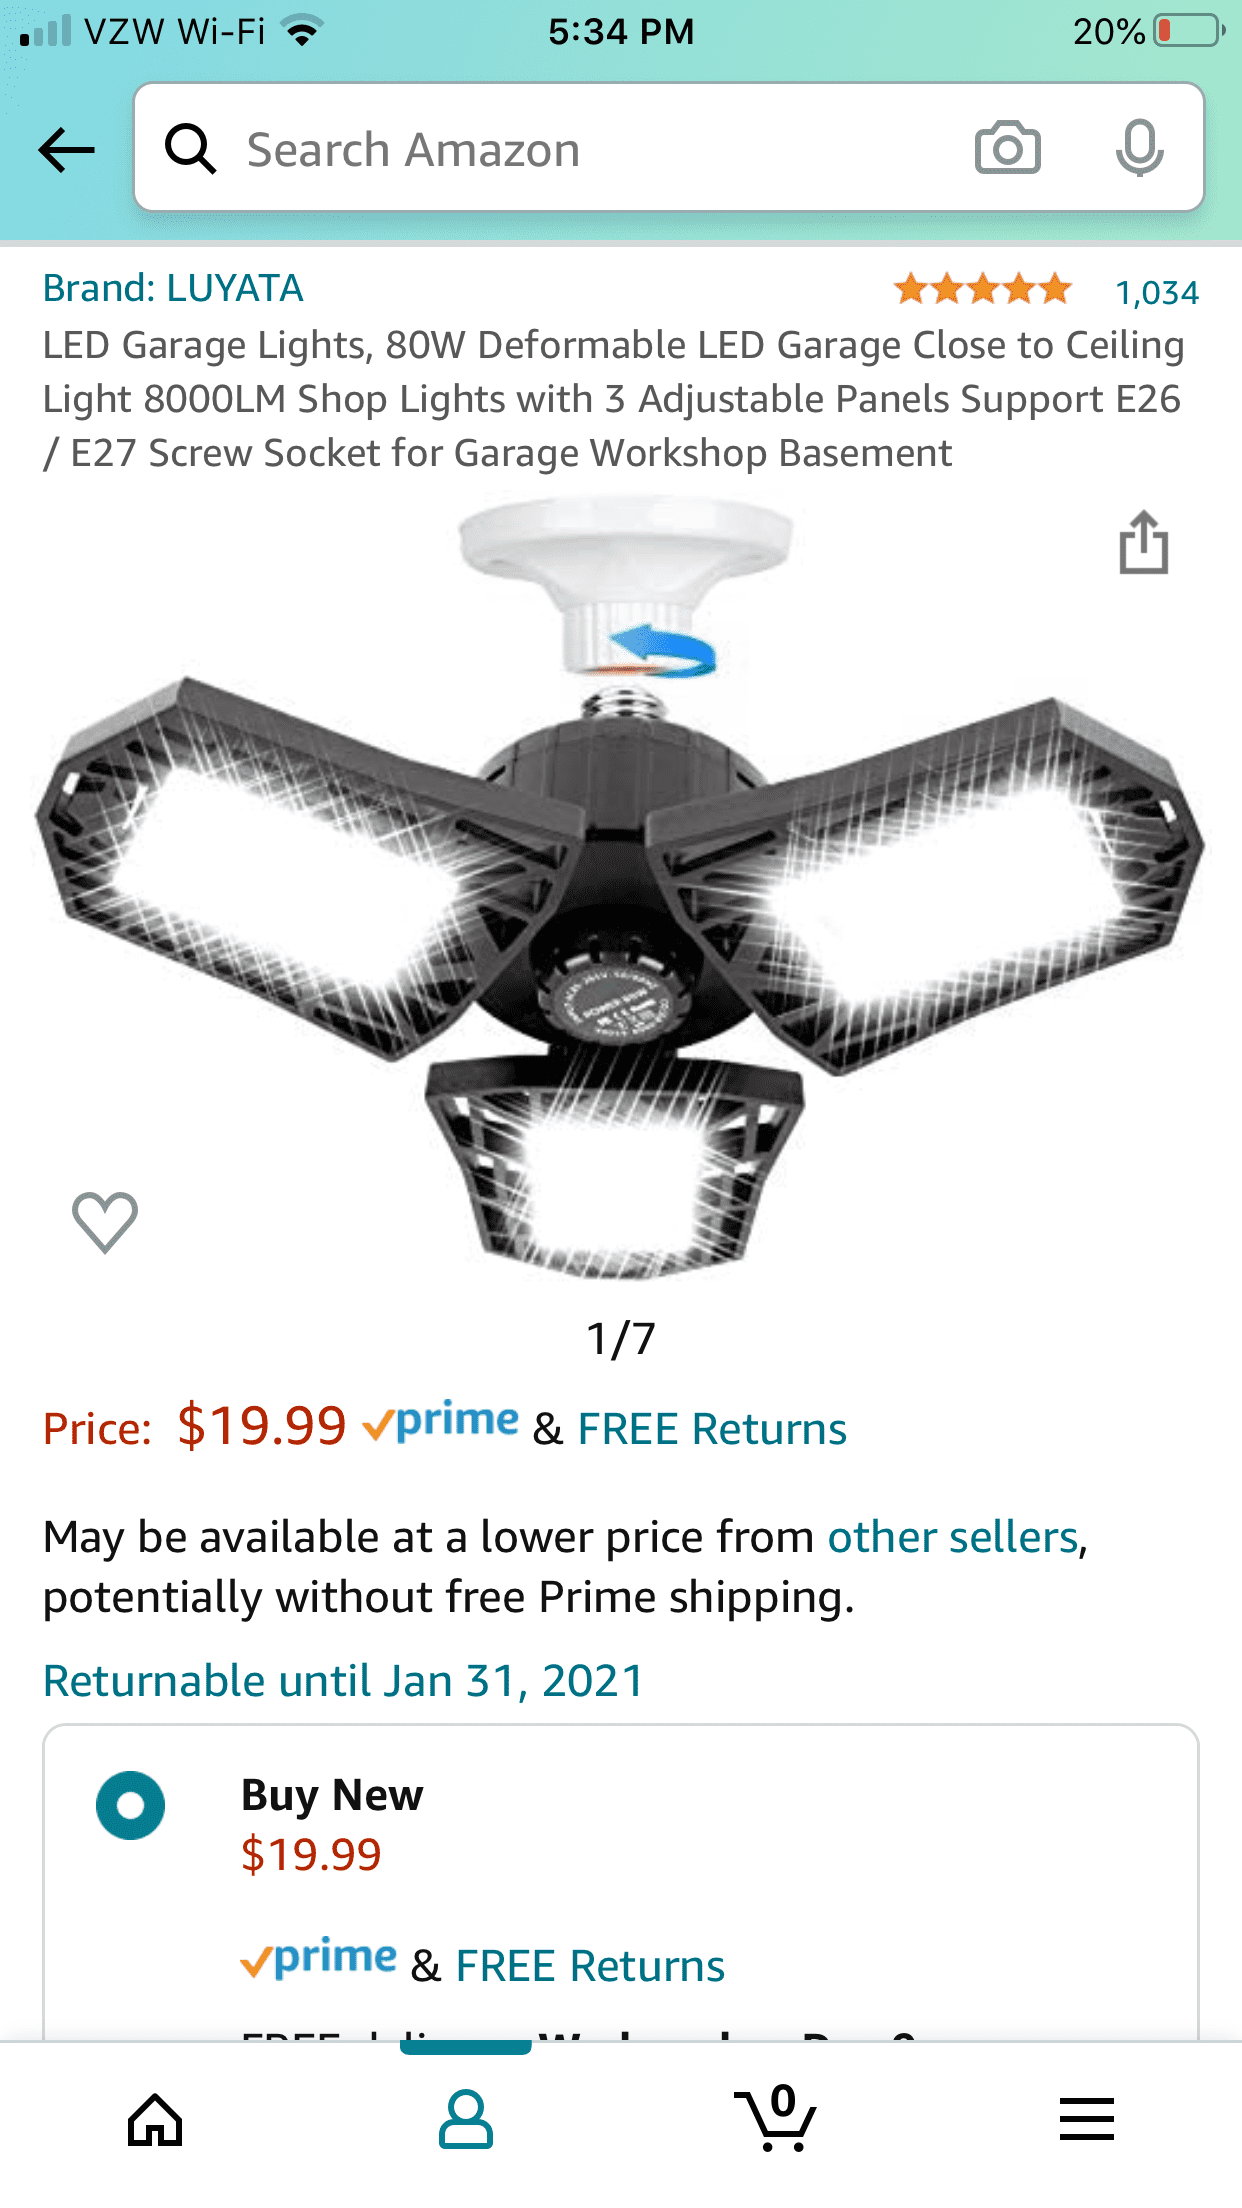Tap FREE Returns beside the price
The width and height of the screenshot is (1242, 2208).
(712, 1429)
